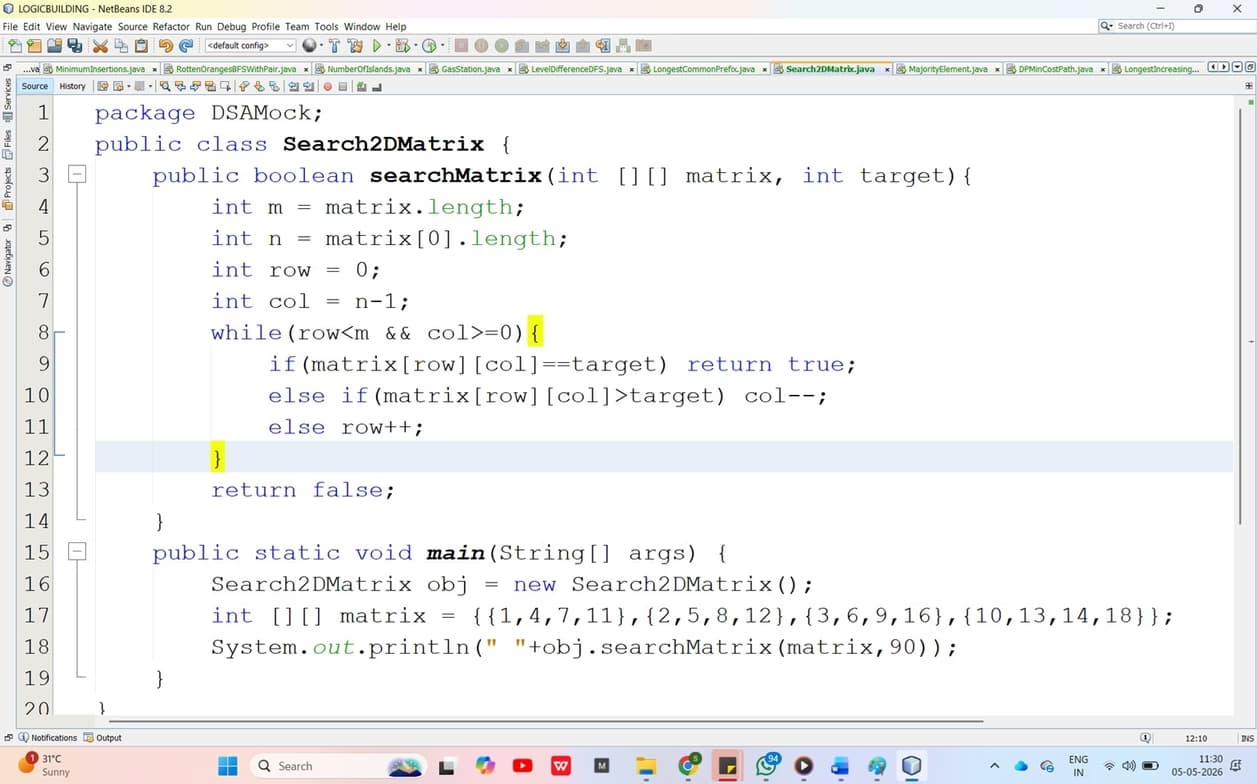
Task: Click the Undo arrow icon
Action: coord(166,46)
